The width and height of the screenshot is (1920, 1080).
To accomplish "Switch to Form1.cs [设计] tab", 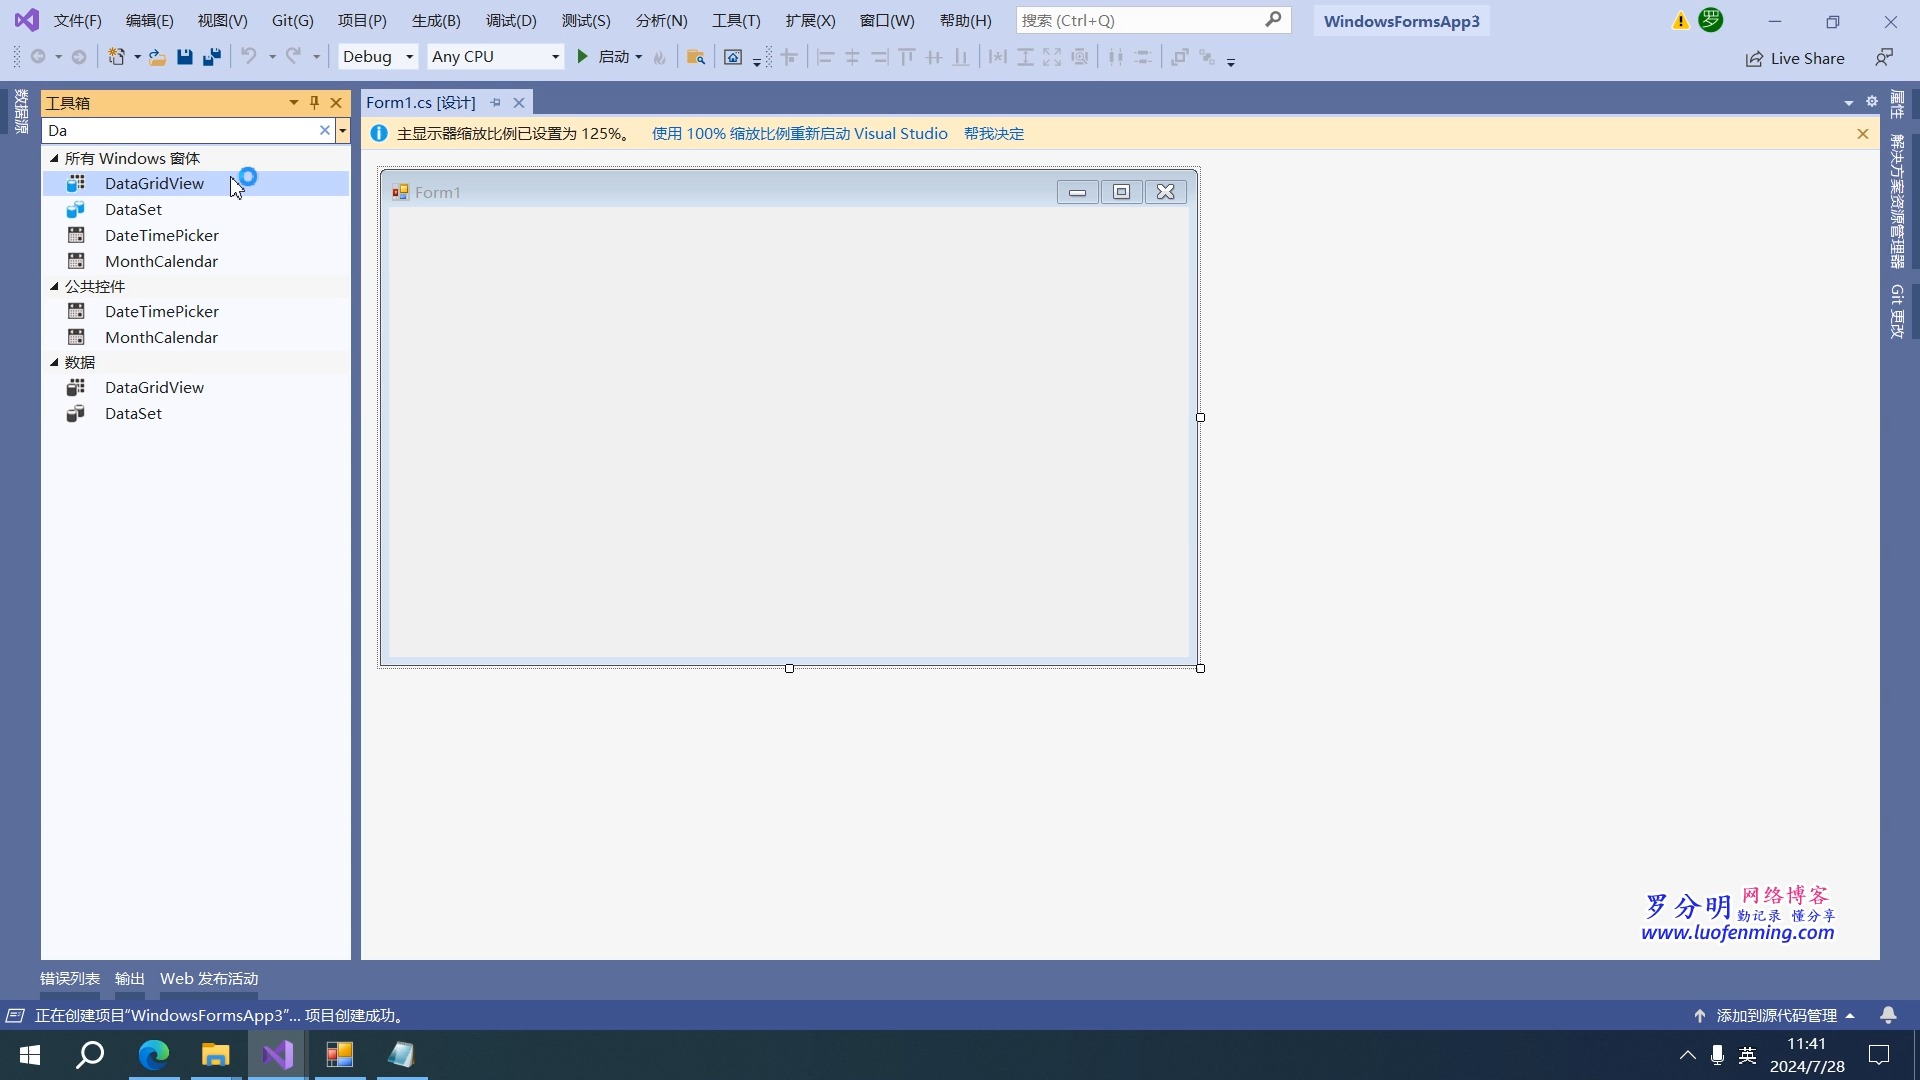I will (x=421, y=102).
